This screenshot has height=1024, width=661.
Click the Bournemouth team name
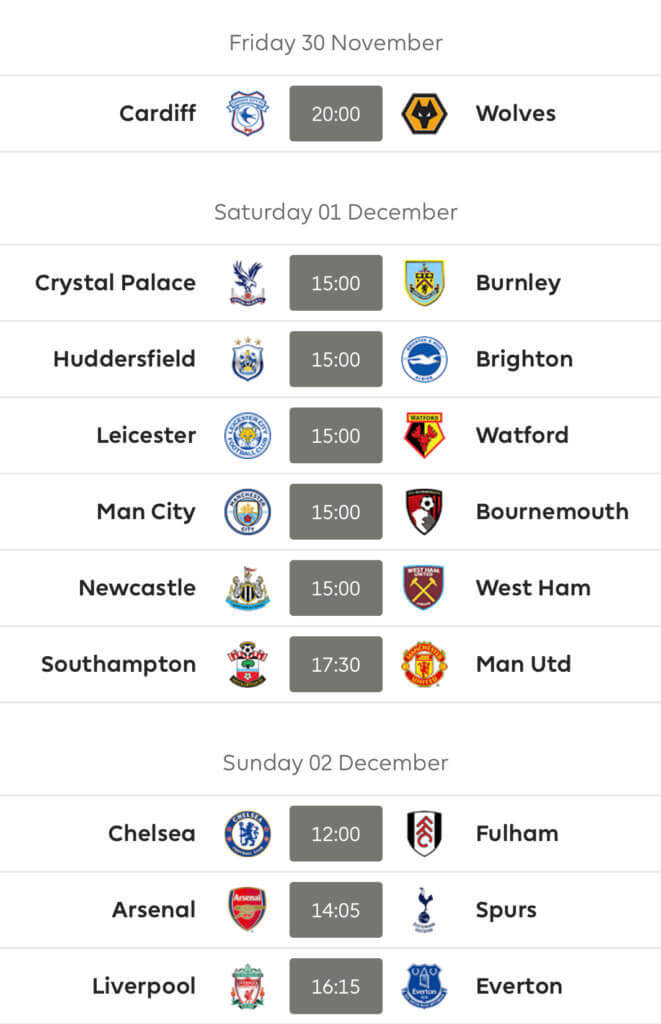pyautogui.click(x=552, y=511)
